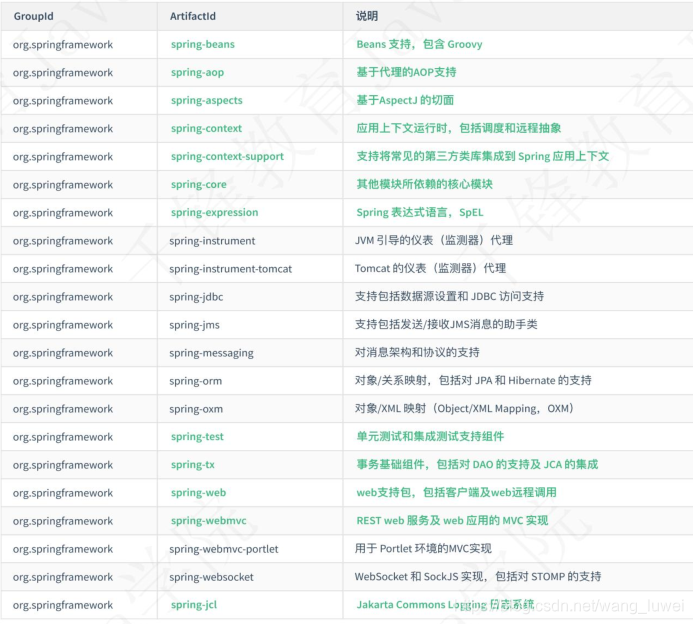This screenshot has width=693, height=624.
Task: Click description '支持包括发送/接收JMS消息的助手类'
Action: (446, 324)
